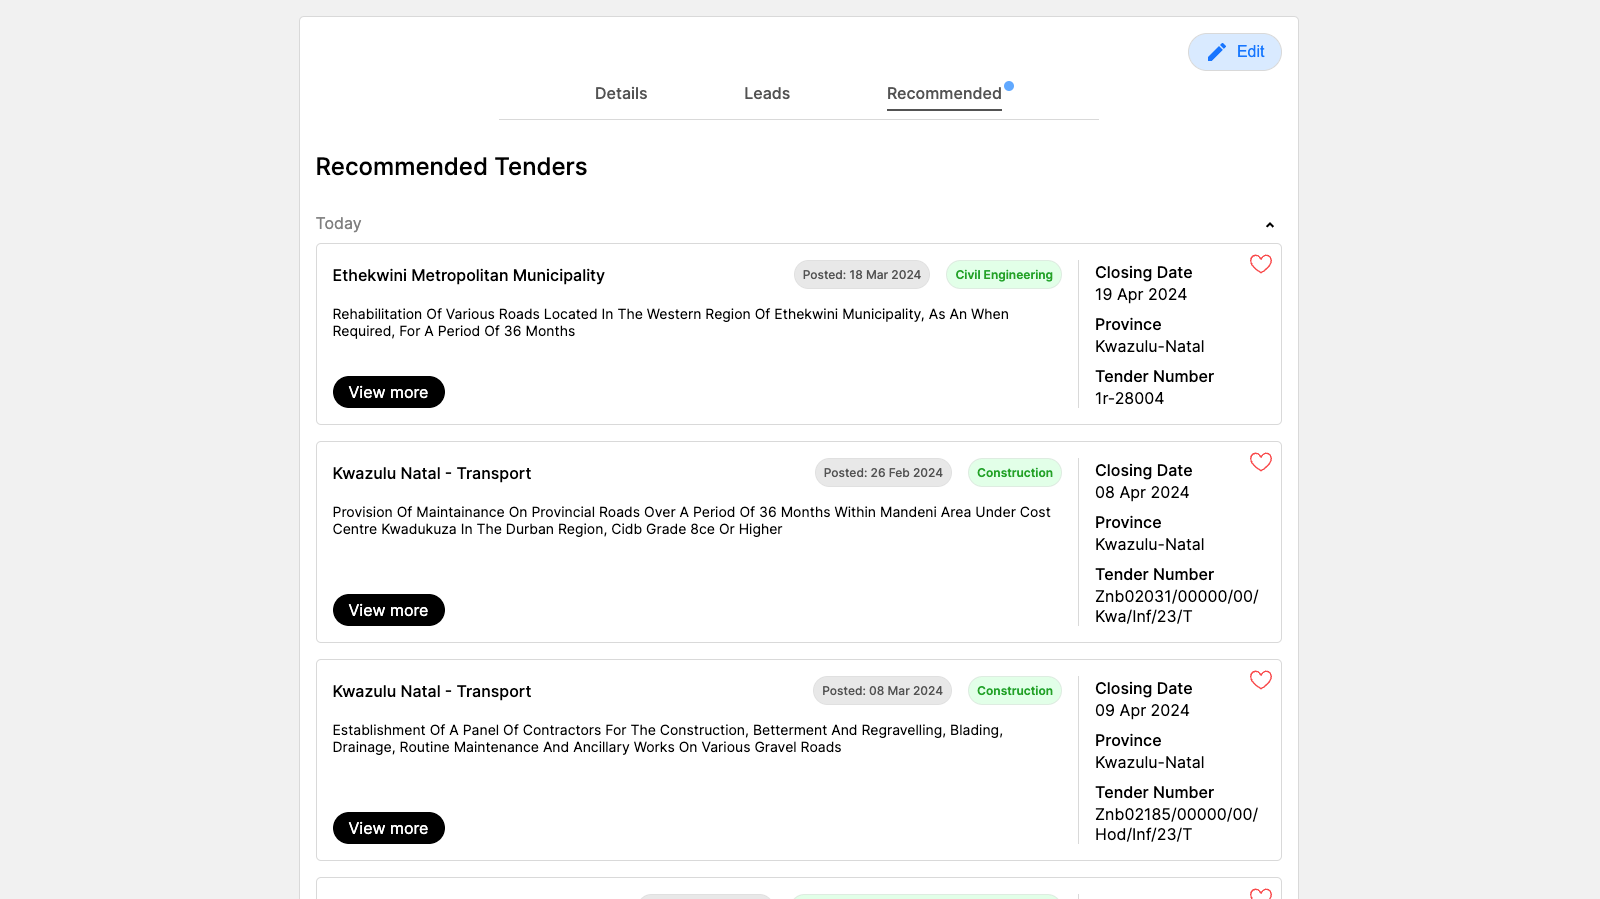
Task: Click tender number Znb02185/00000/00/Hod/Inf/23/T
Action: tap(1177, 824)
